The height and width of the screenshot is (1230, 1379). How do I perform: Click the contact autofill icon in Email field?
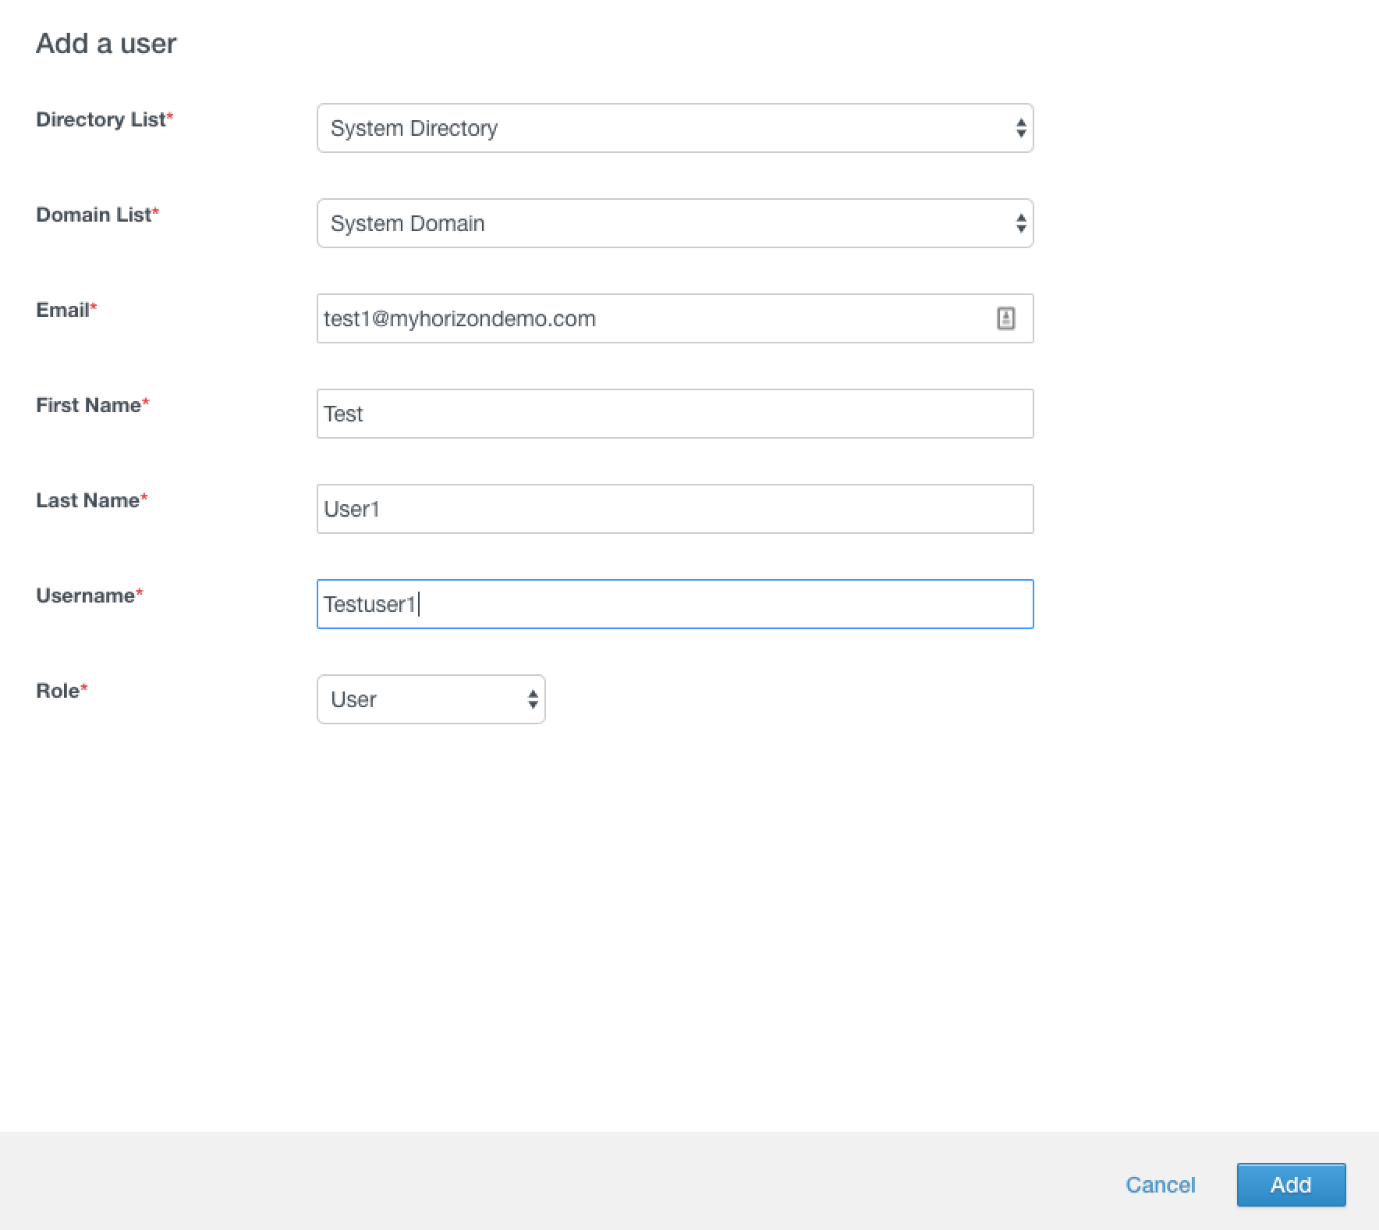point(1006,318)
